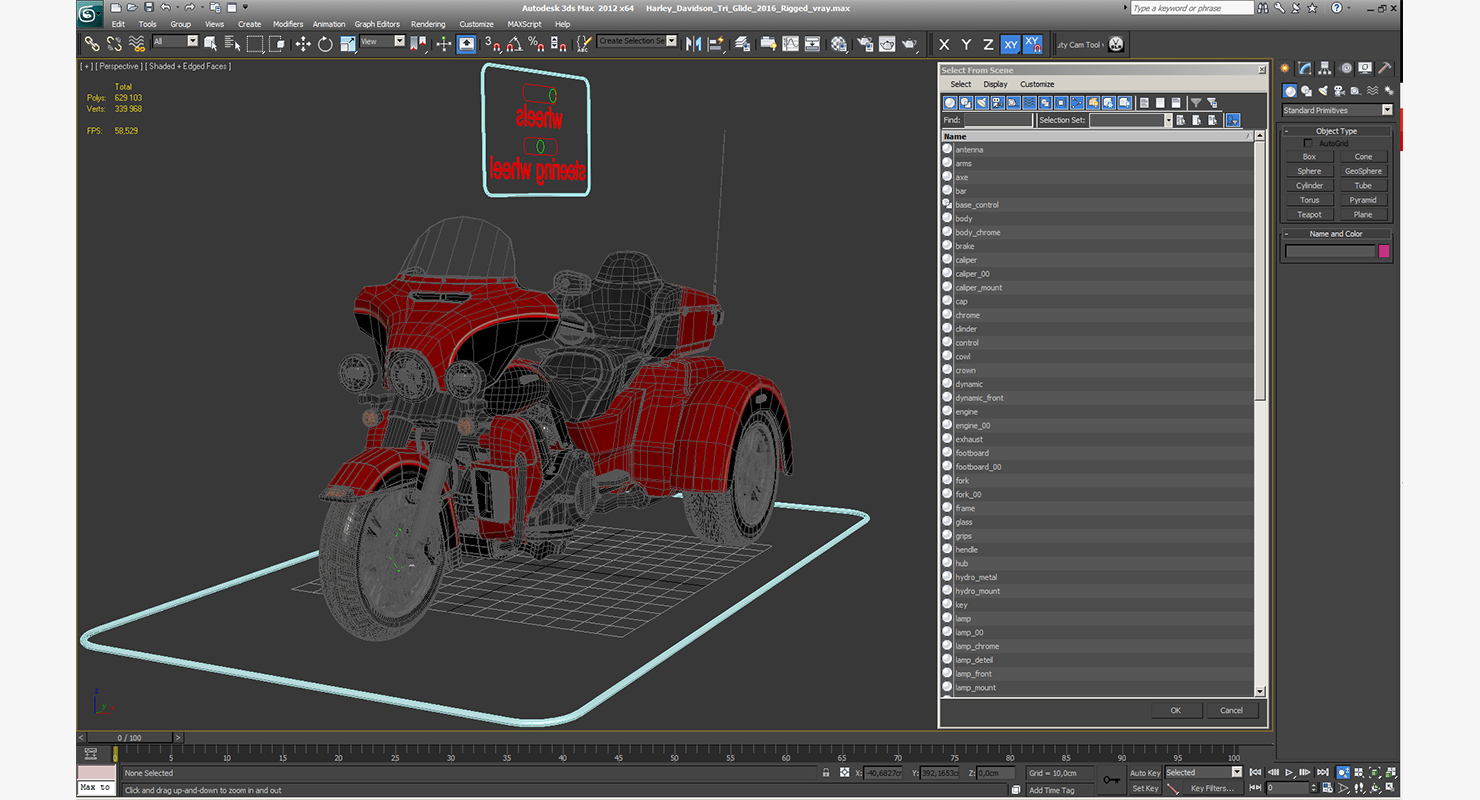Open the Modify command panel tab

coord(1305,68)
